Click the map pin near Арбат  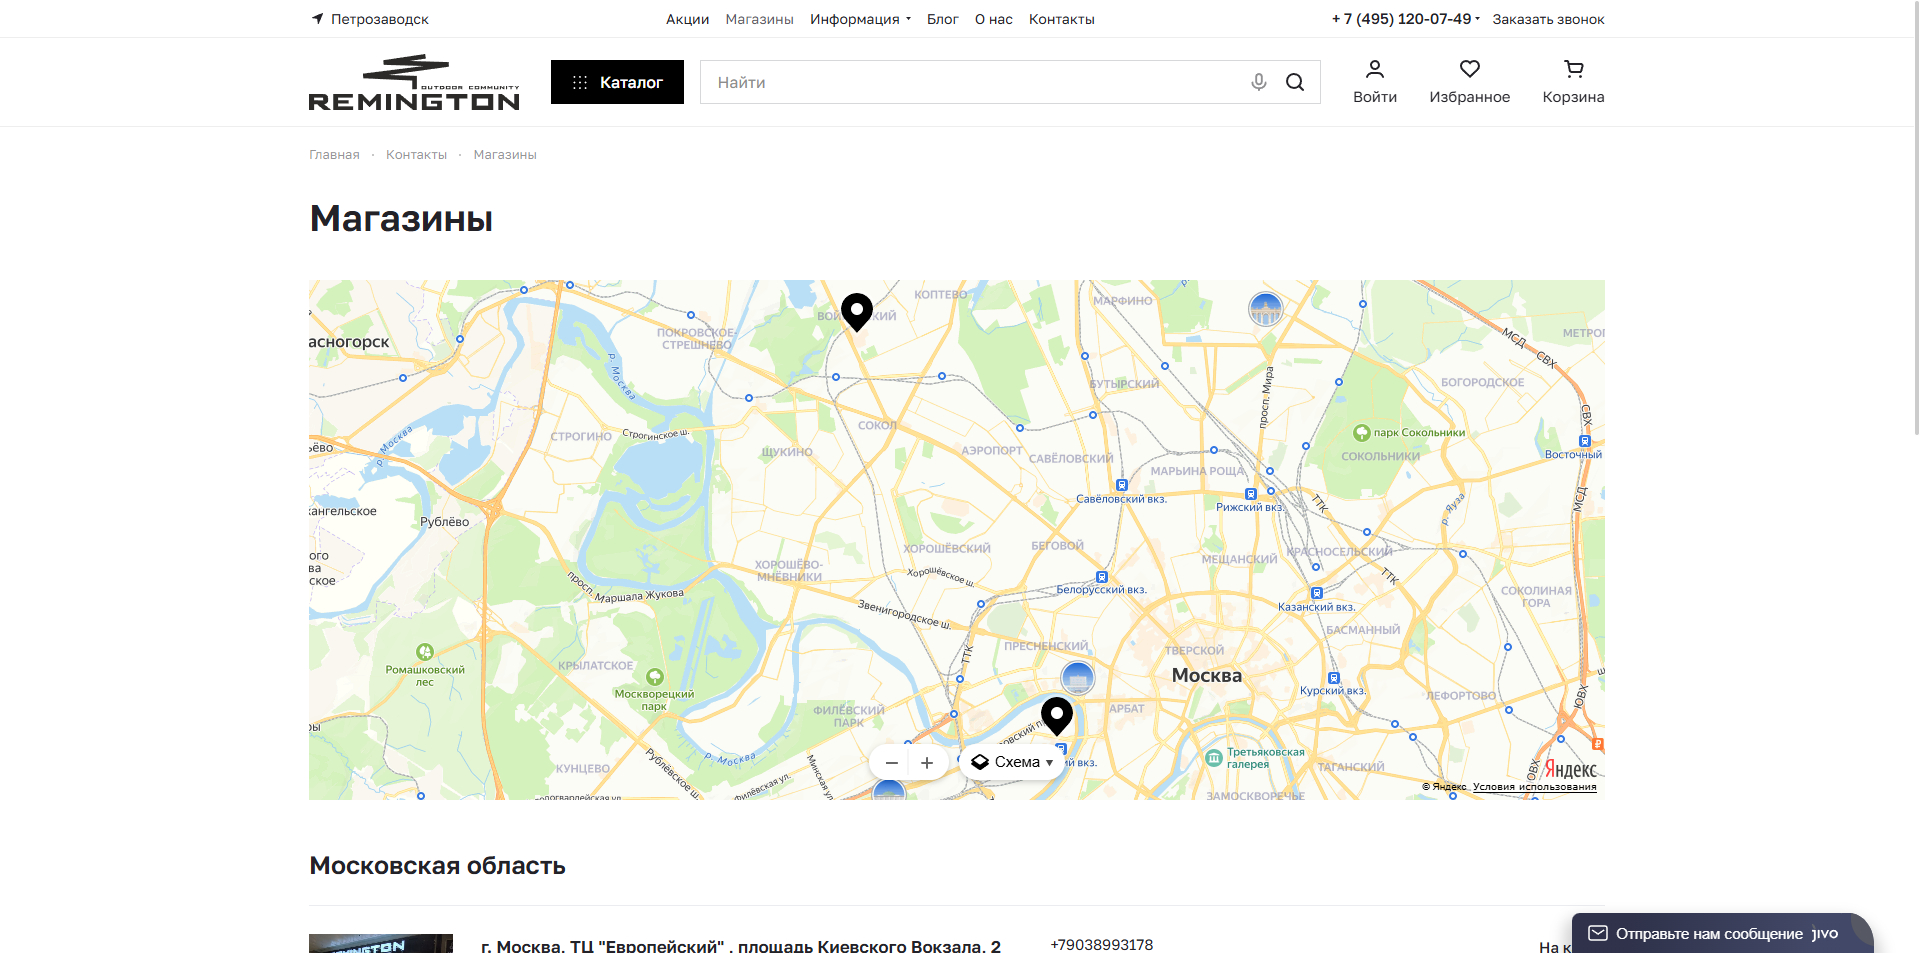tap(1057, 714)
